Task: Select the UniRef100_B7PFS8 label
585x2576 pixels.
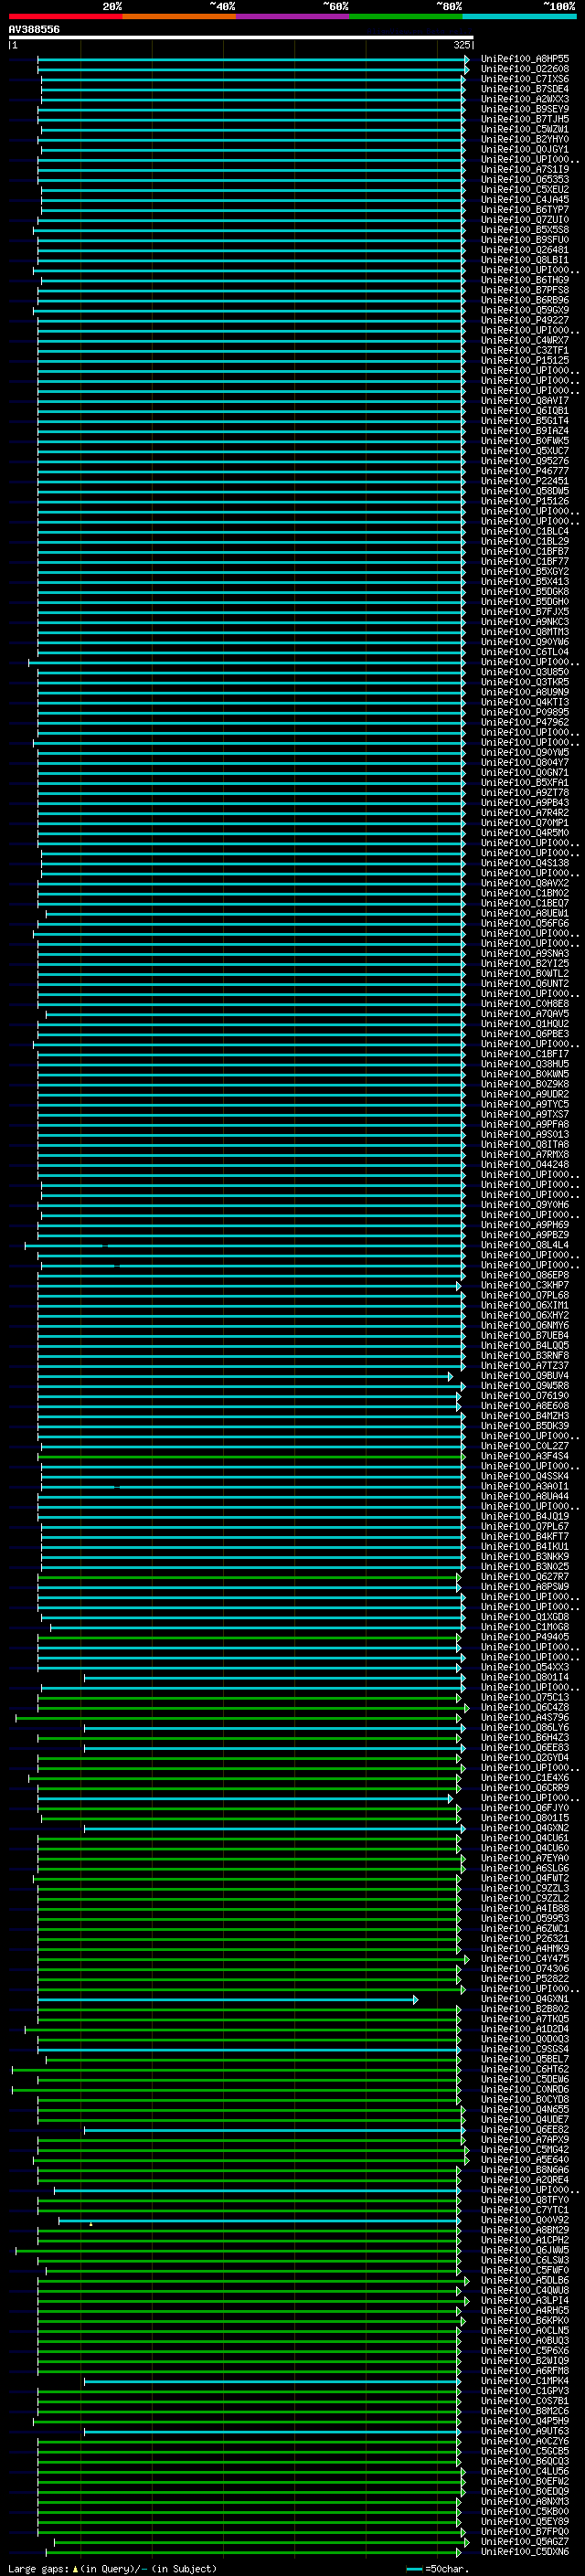Action: 524,290
